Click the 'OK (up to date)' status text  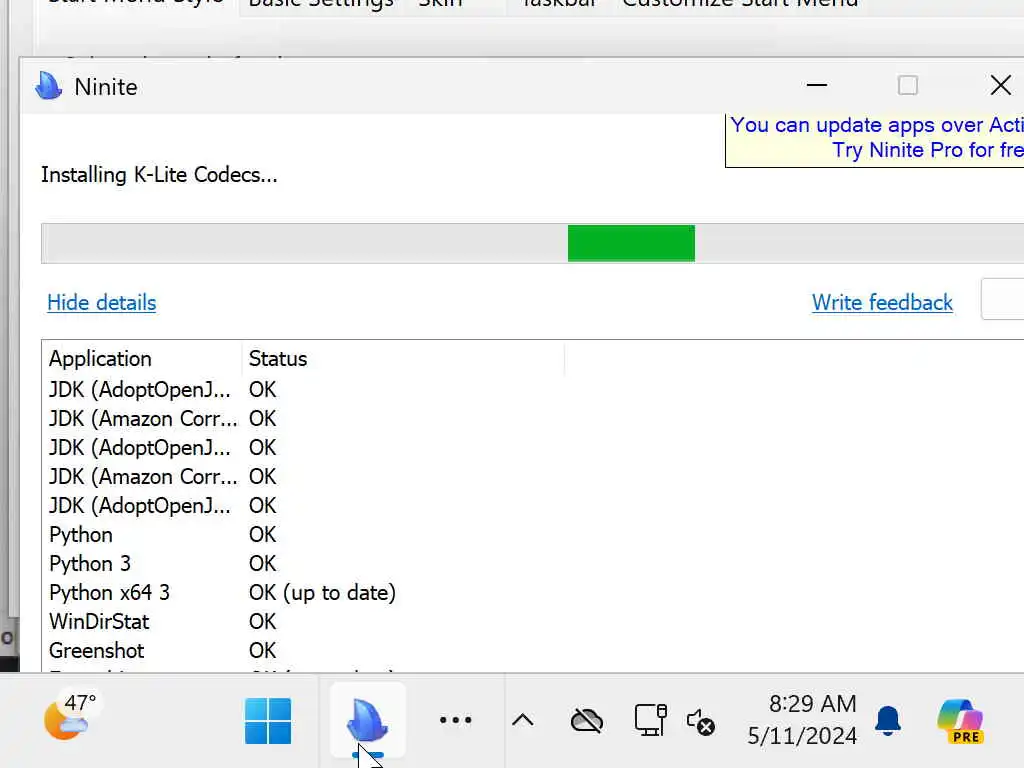(322, 593)
